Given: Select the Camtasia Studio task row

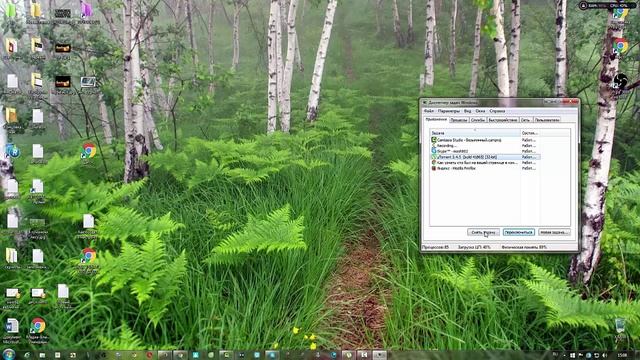Looking at the screenshot, I should point(485,140).
